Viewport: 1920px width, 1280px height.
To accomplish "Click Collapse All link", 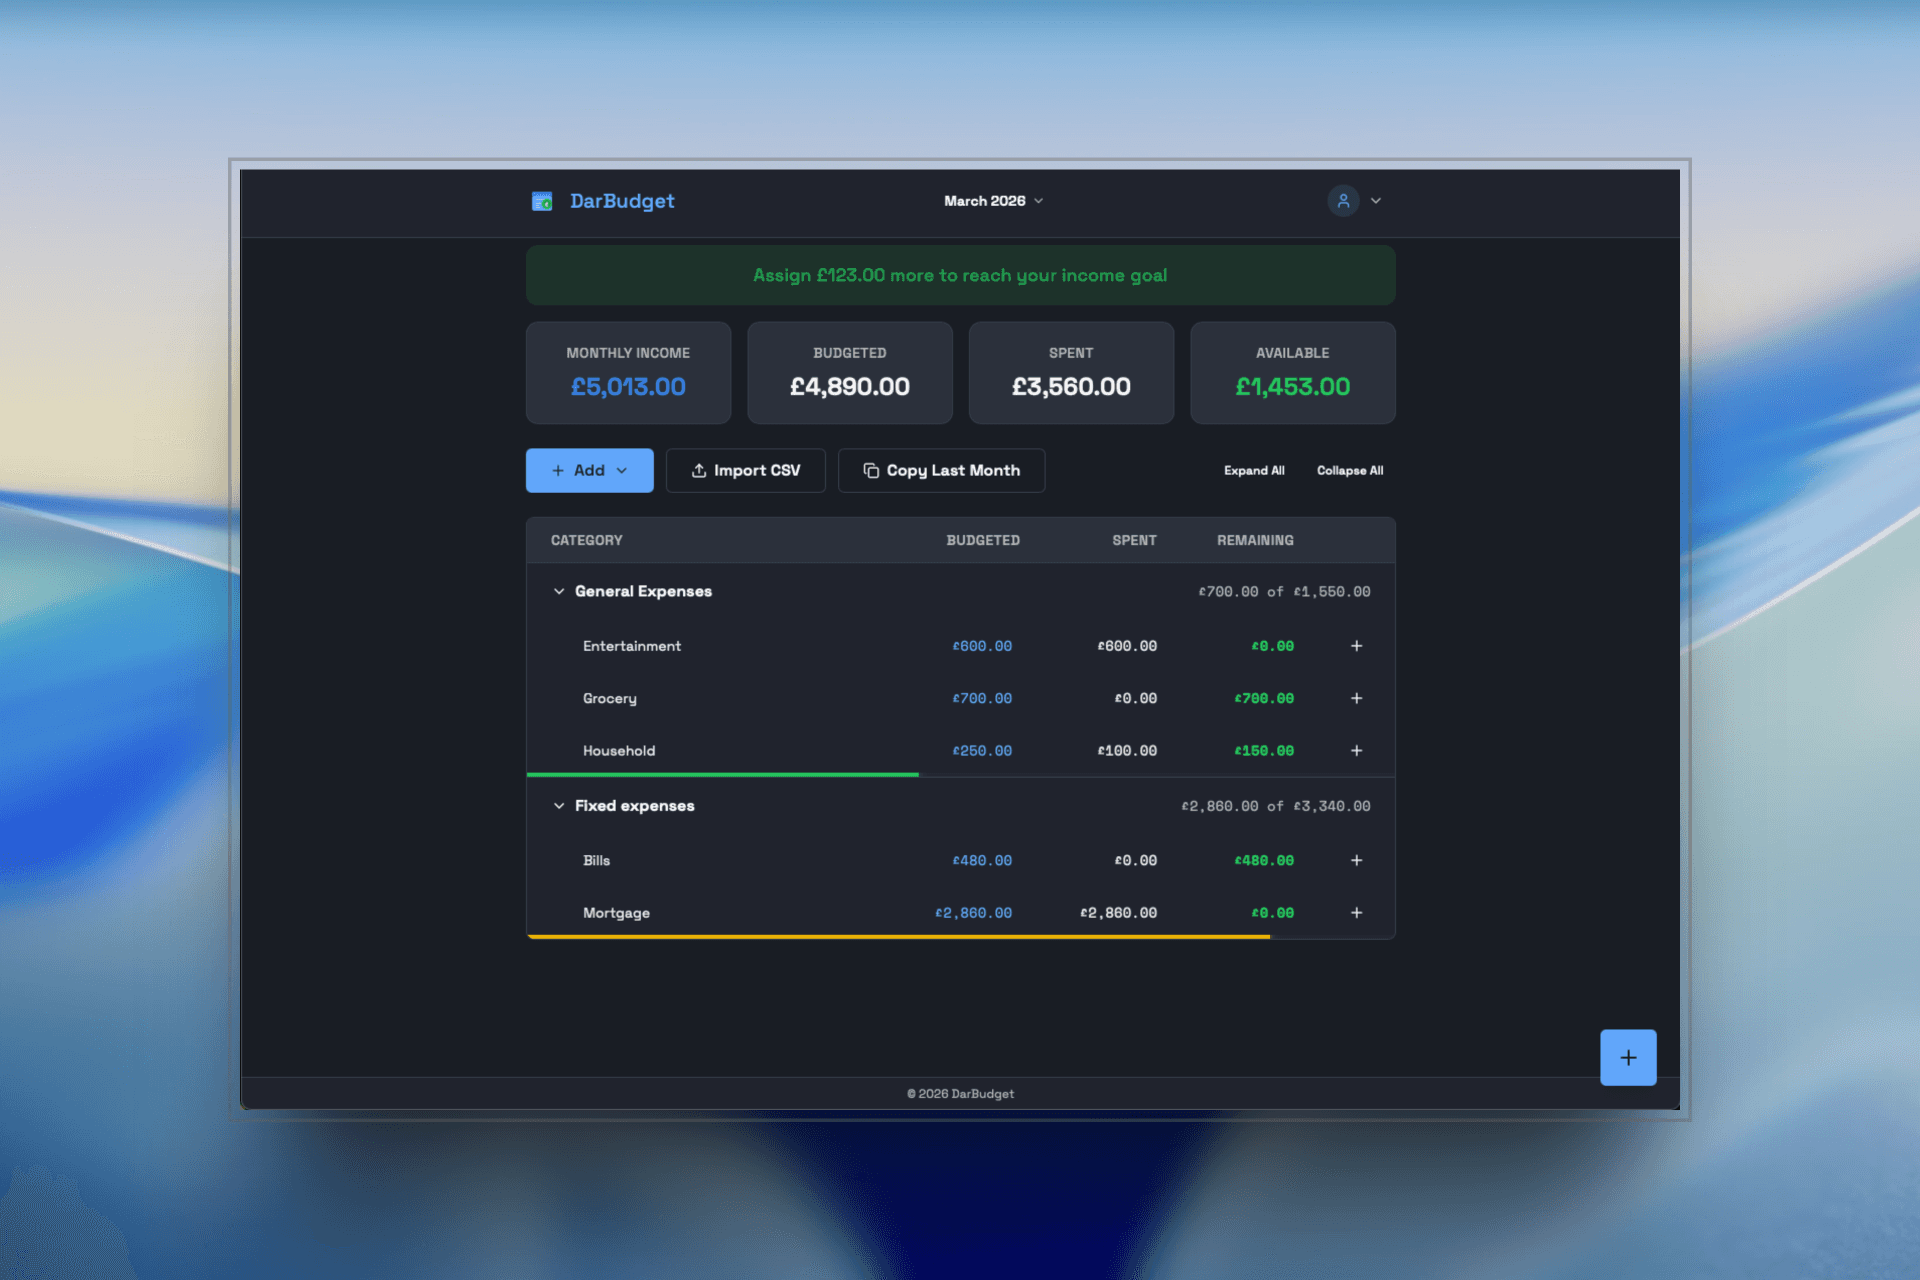I will click(1349, 471).
